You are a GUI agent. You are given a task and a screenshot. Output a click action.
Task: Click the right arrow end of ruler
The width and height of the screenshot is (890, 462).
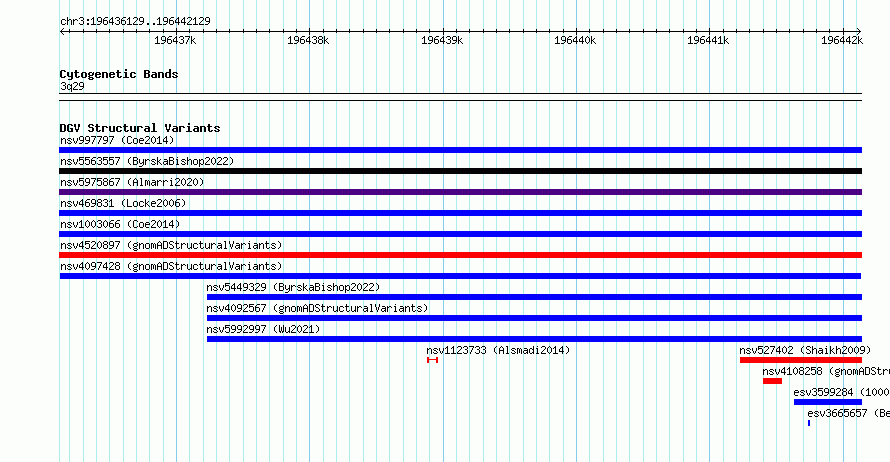859,31
